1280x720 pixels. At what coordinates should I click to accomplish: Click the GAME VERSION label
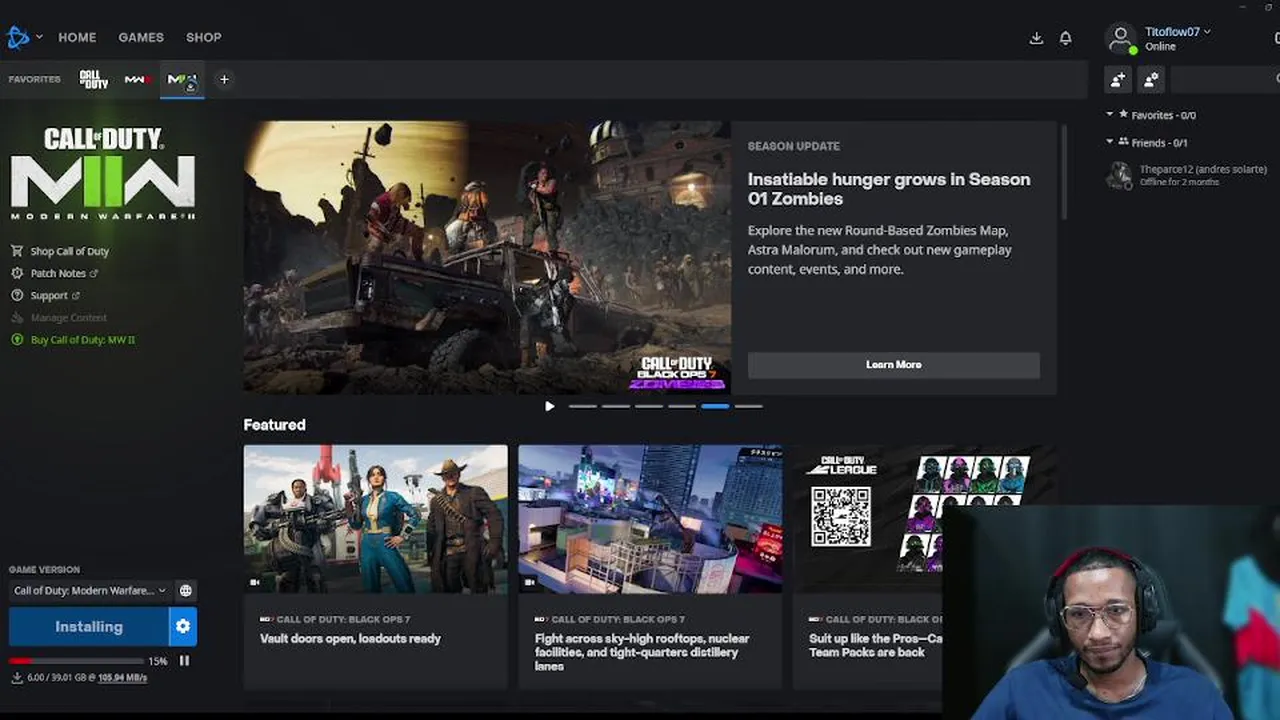coord(44,570)
